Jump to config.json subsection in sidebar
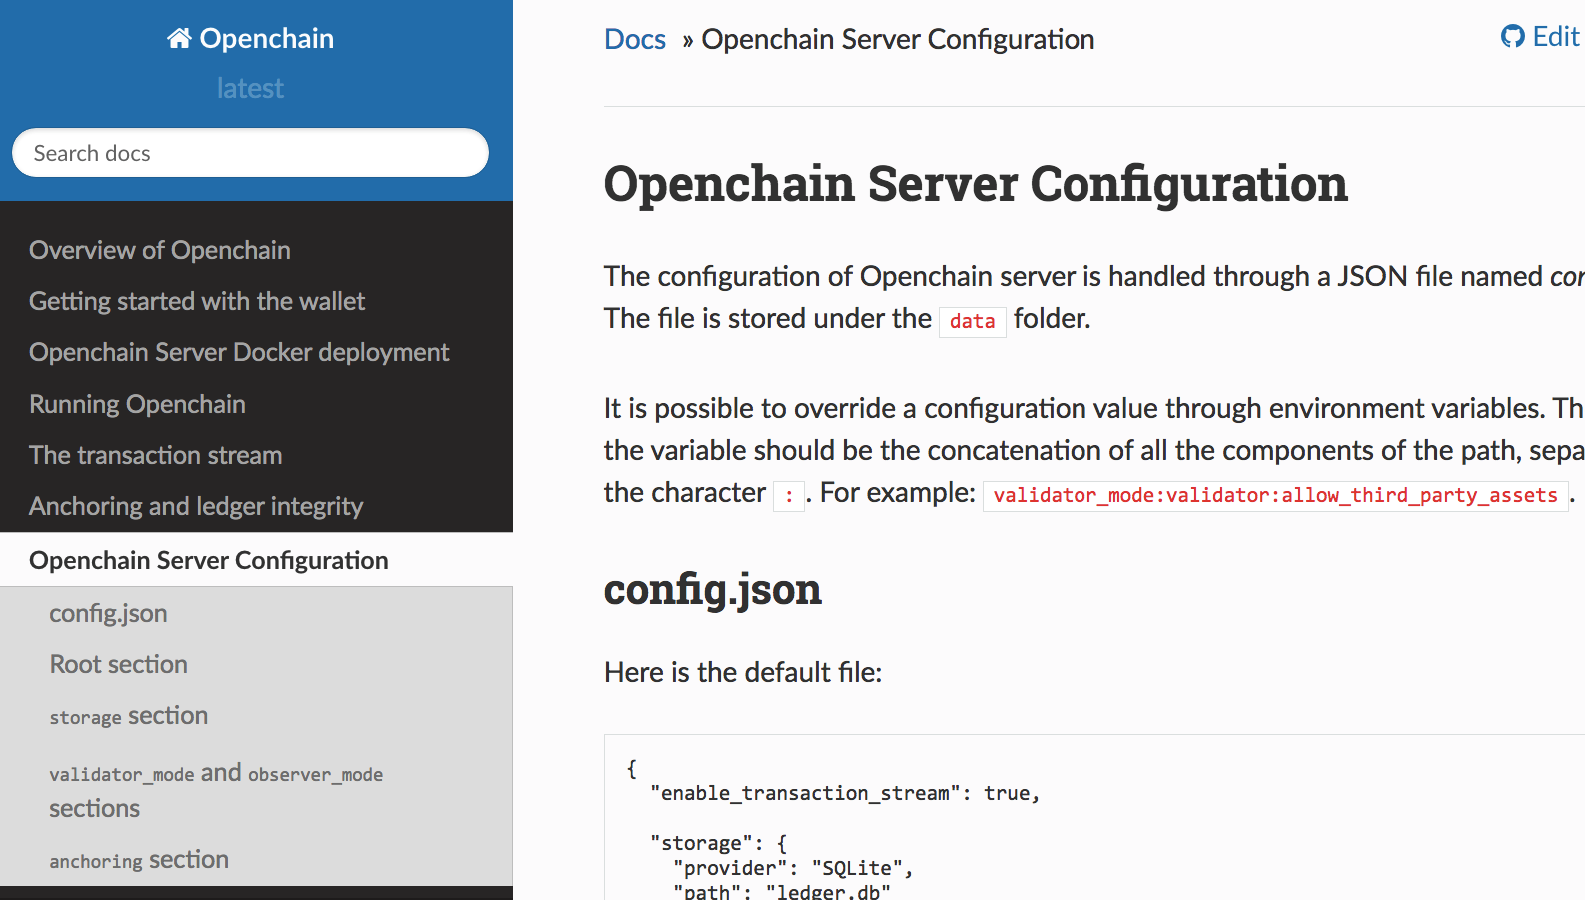Viewport: 1585px width, 900px height. tap(108, 613)
